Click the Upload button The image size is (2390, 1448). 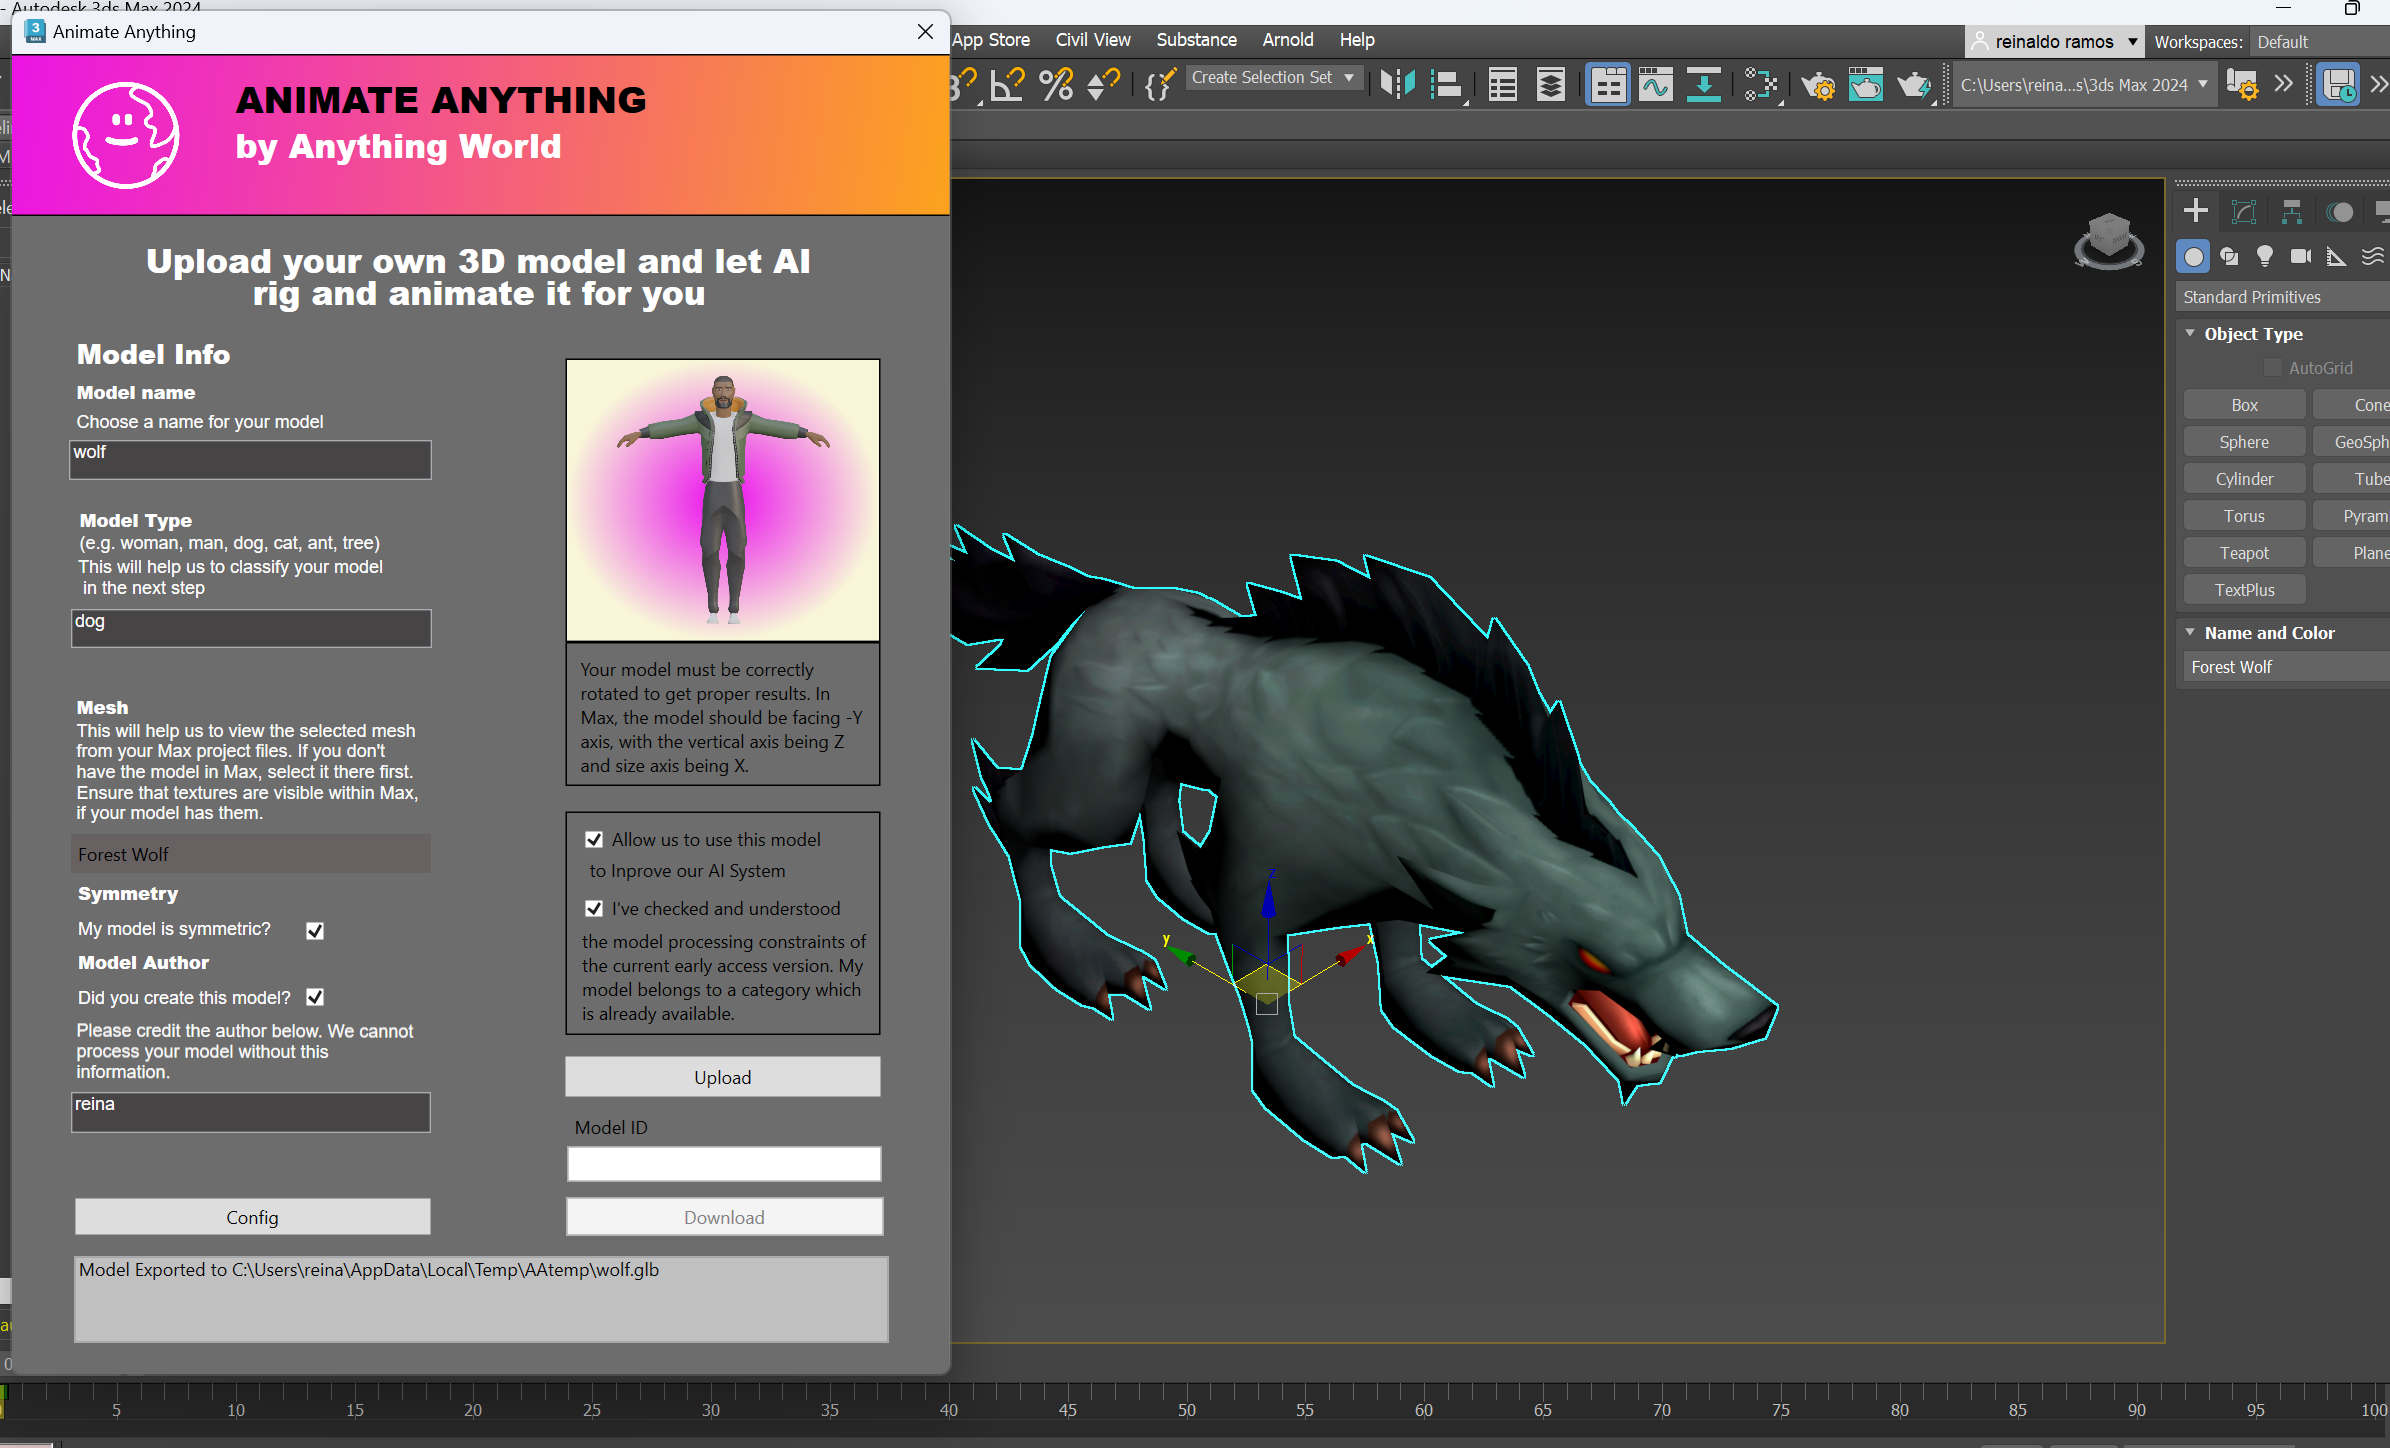(722, 1077)
